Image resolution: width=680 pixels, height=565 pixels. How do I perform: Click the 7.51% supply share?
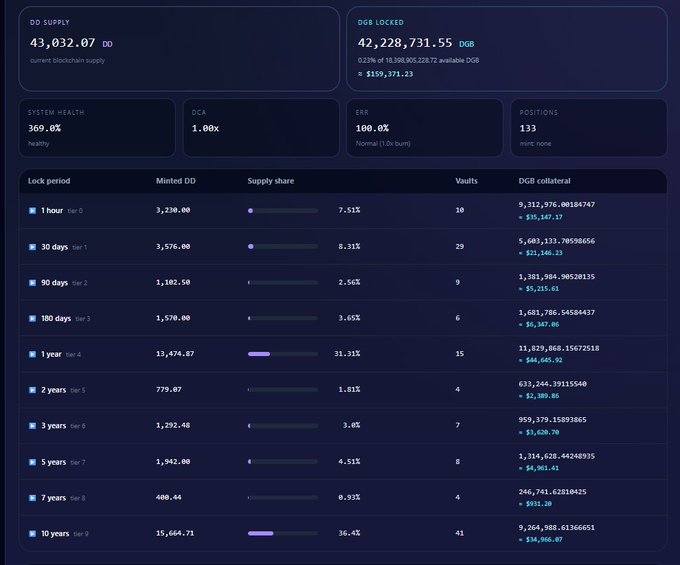click(349, 210)
